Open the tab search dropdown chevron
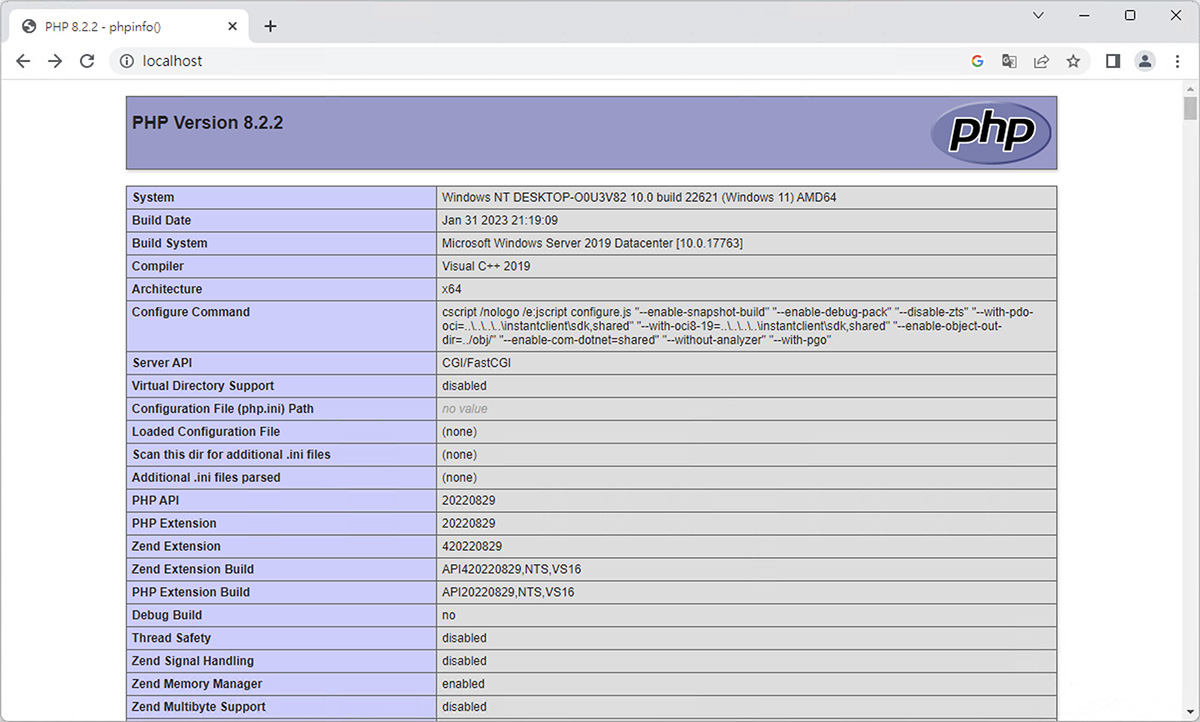The width and height of the screenshot is (1200, 722). (x=1038, y=15)
